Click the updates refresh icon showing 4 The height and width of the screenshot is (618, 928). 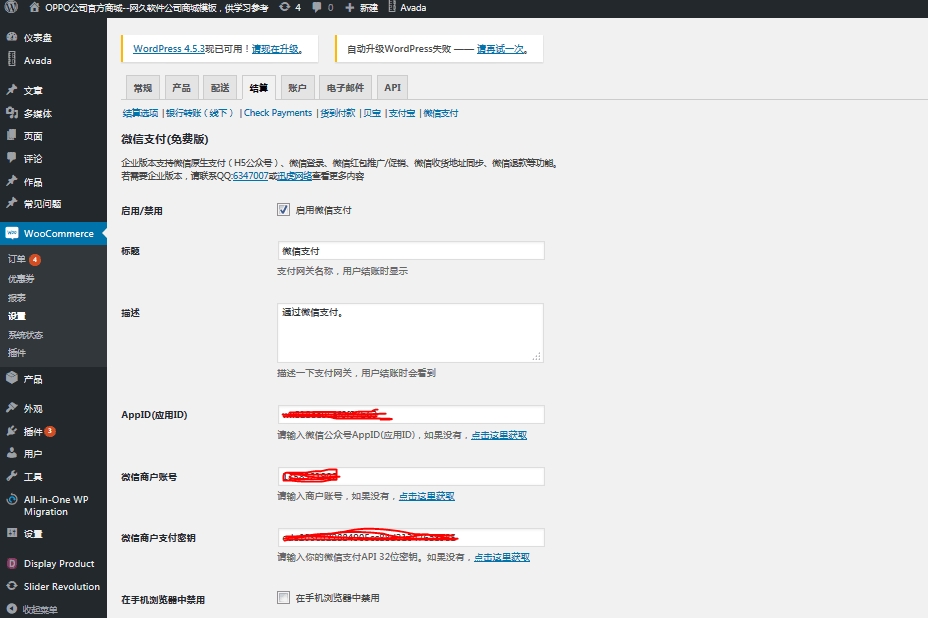click(286, 7)
